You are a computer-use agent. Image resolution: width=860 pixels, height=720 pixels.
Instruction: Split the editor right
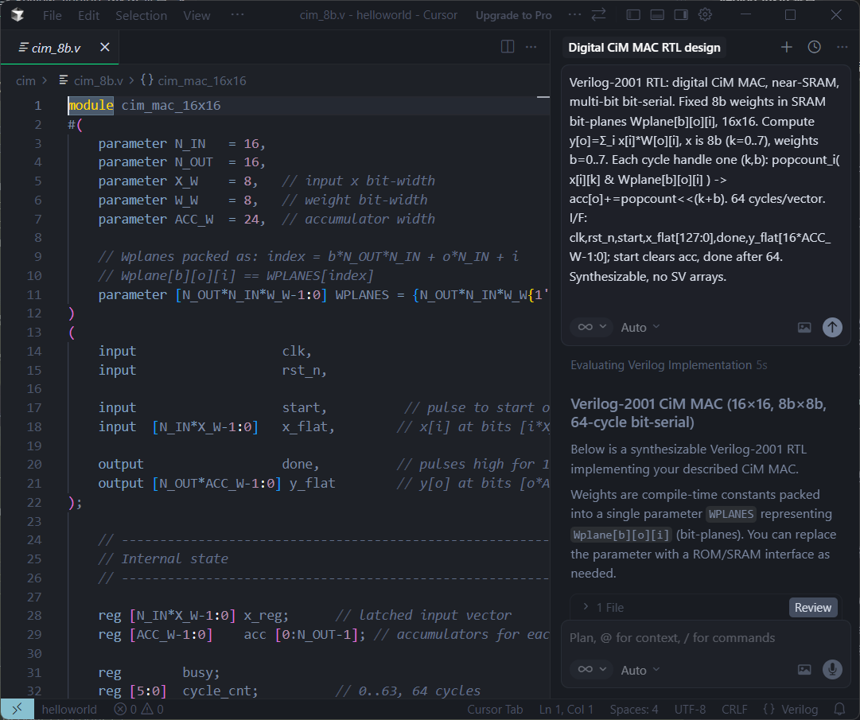(507, 47)
